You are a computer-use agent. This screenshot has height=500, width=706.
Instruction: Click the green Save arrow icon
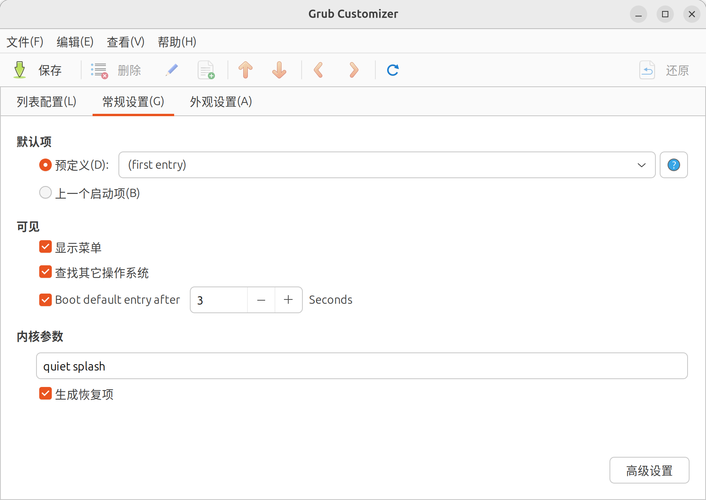coord(19,70)
